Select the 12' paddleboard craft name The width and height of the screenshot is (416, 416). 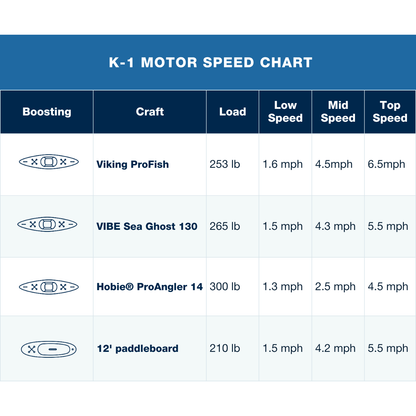click(138, 349)
